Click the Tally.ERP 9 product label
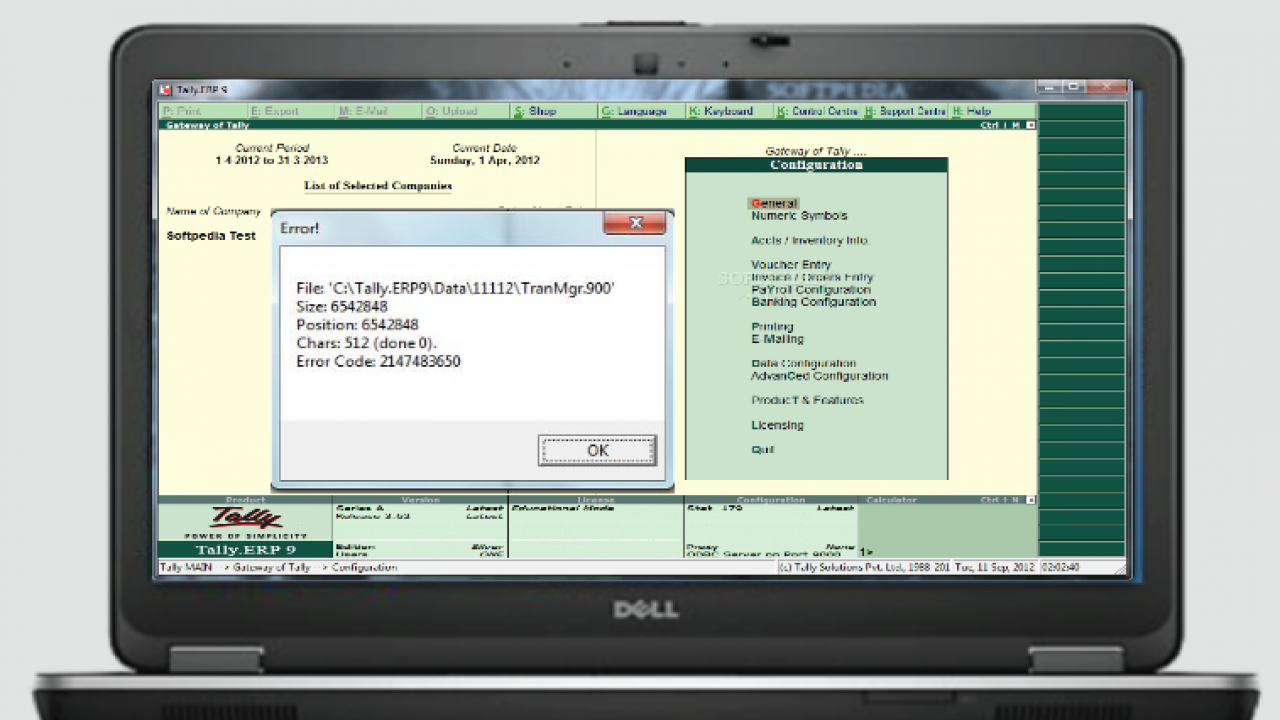Image resolution: width=1280 pixels, height=720 pixels. coord(245,550)
